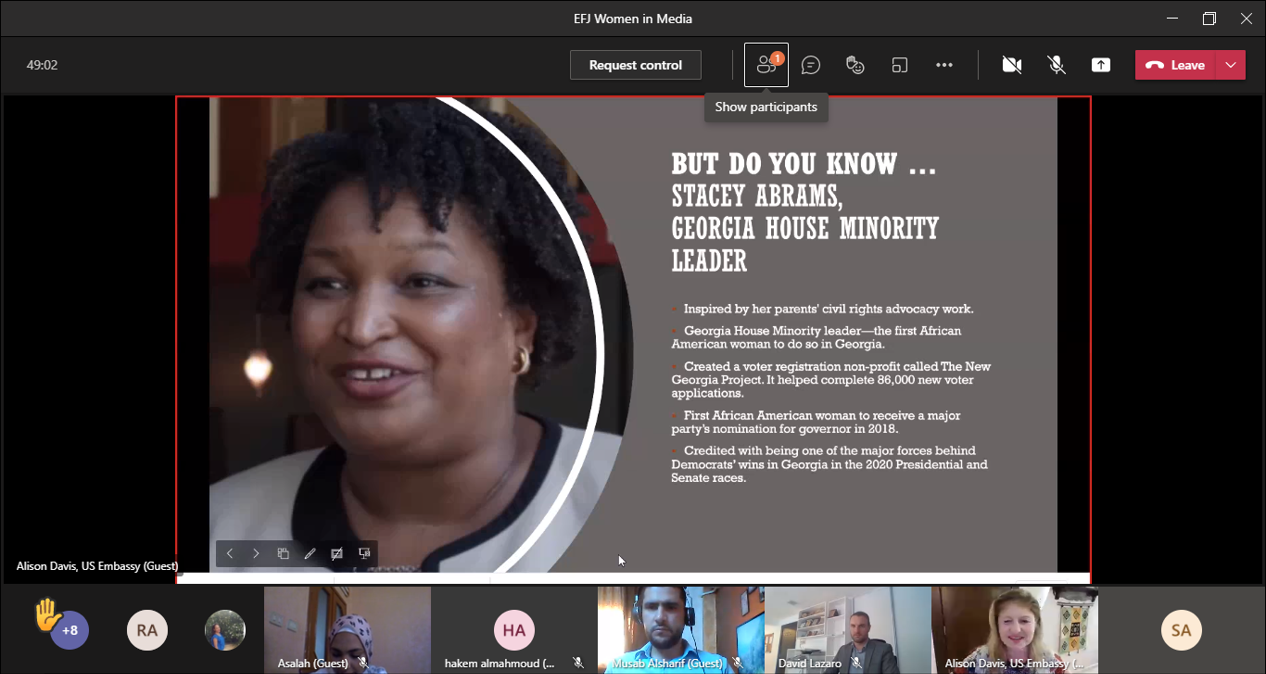Click the shared slide about Stacey Abrams
This screenshot has height=674, width=1266.
click(633, 335)
